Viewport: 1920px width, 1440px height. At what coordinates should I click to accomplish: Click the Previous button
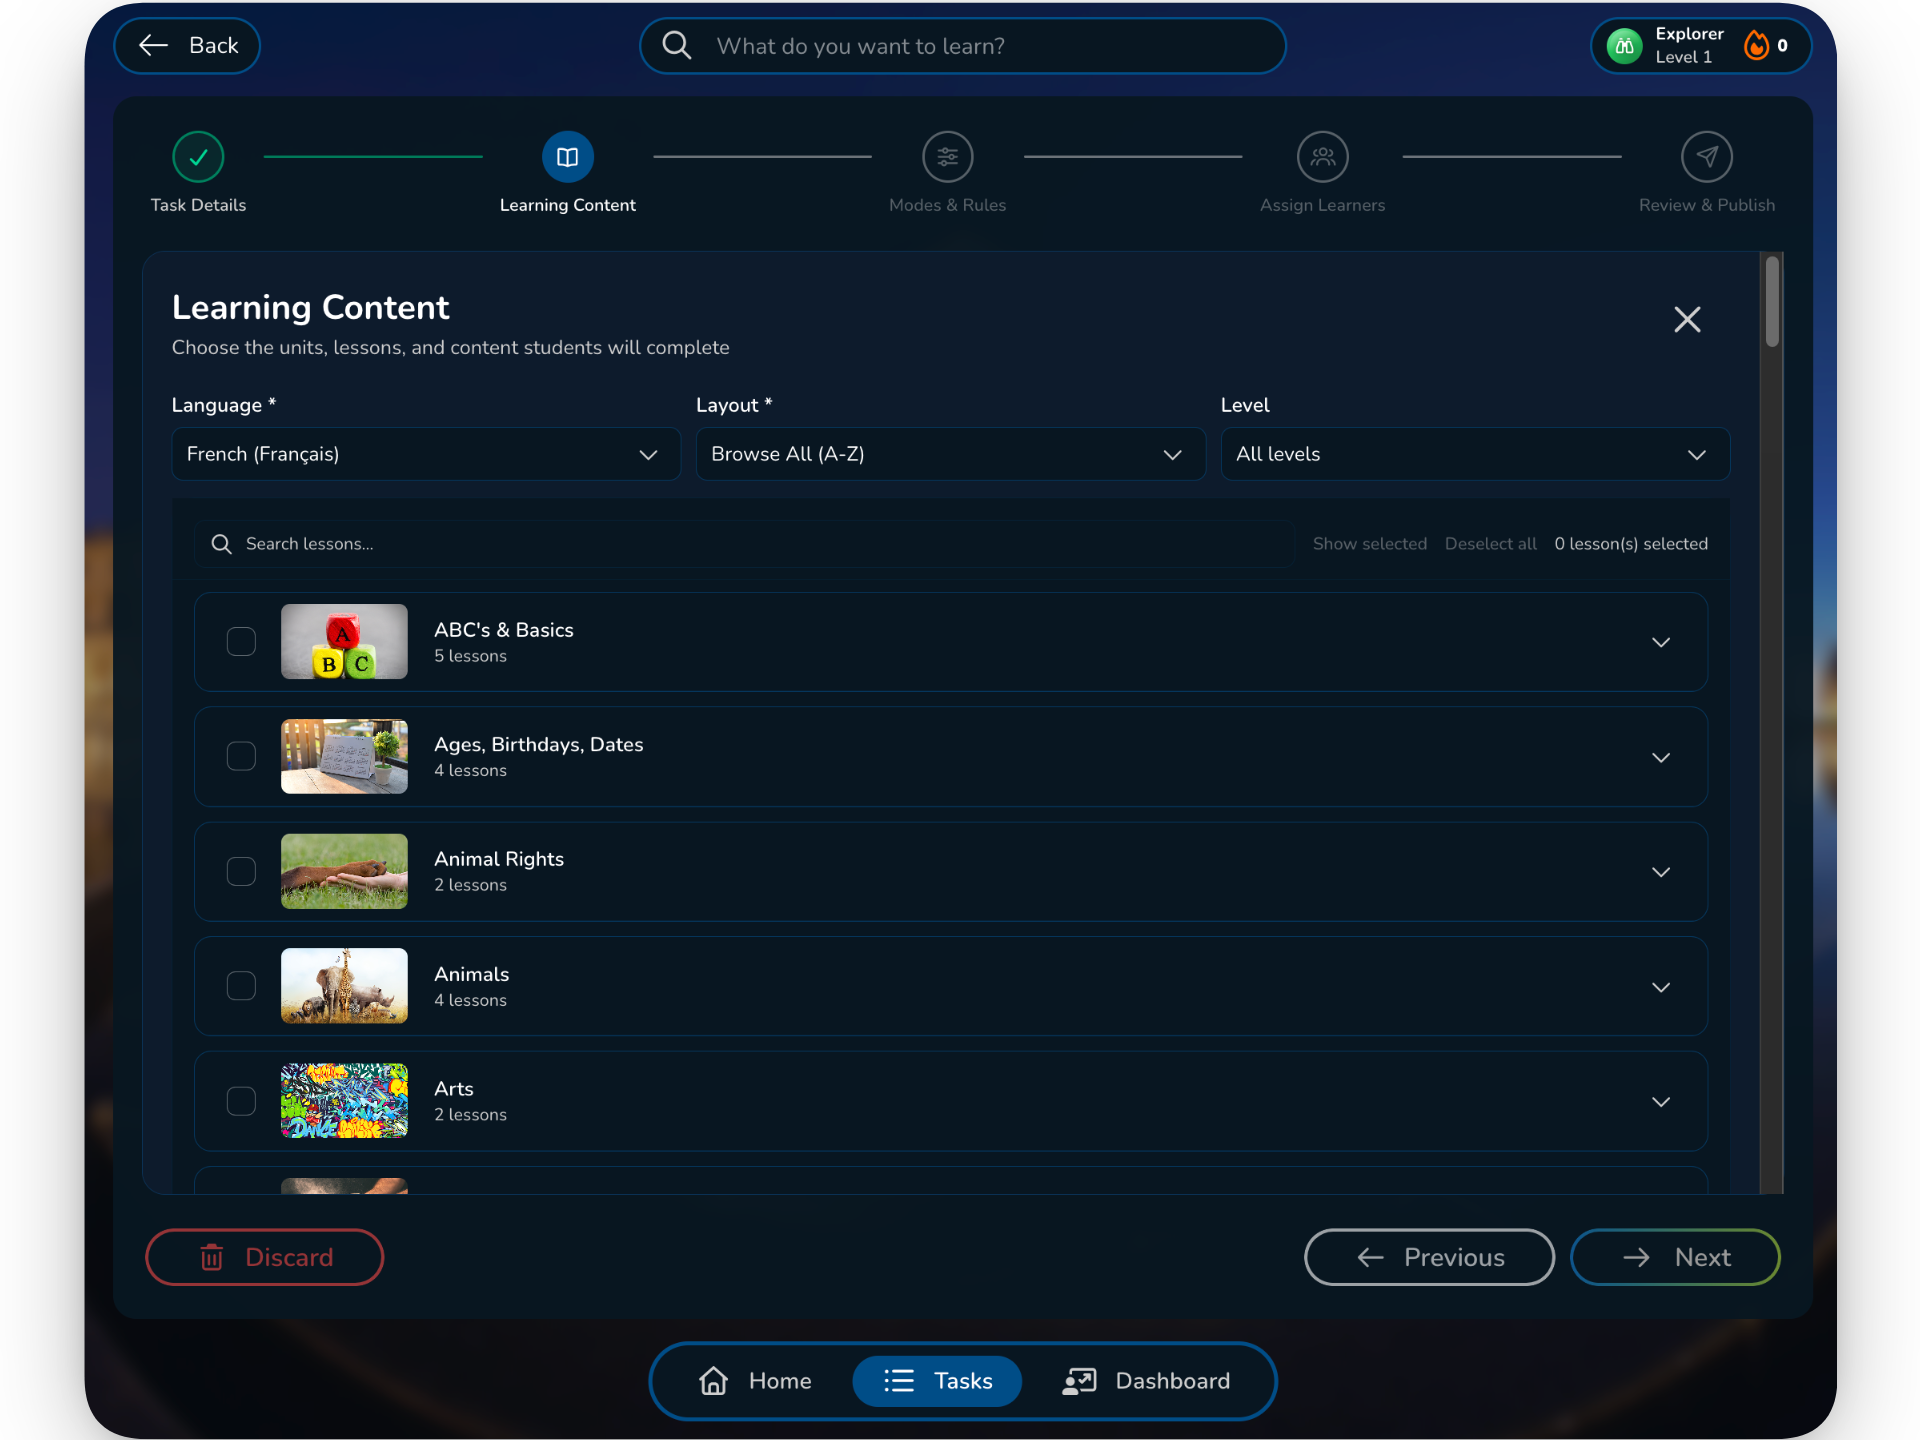1429,1257
